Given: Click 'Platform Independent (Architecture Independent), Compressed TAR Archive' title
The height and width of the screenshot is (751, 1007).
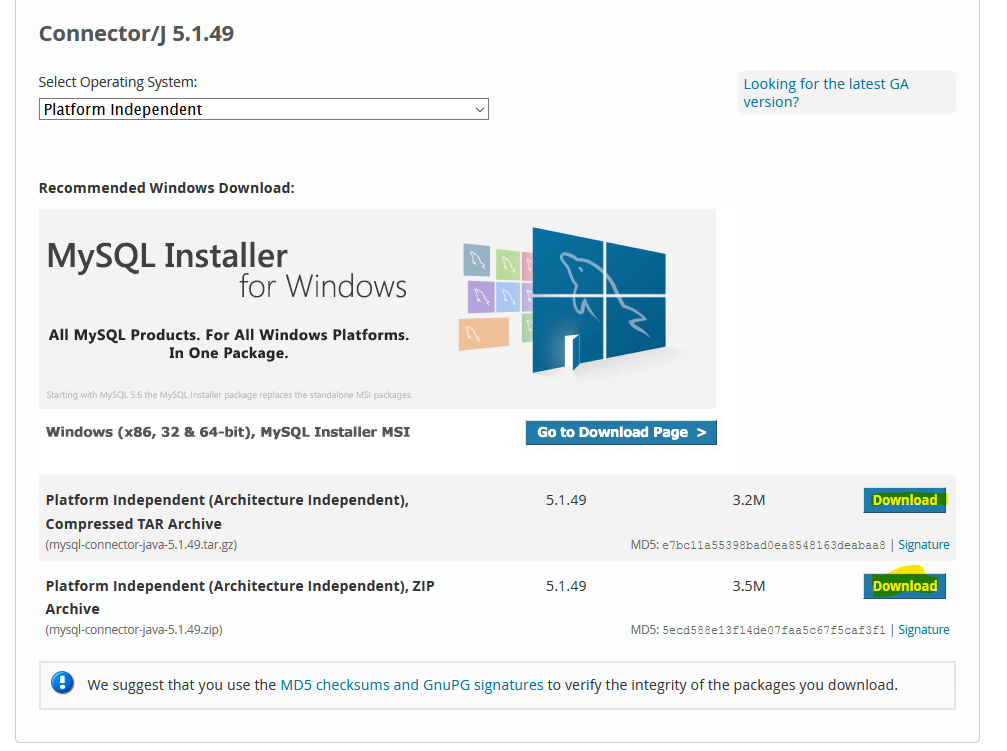Looking at the screenshot, I should pos(227,511).
